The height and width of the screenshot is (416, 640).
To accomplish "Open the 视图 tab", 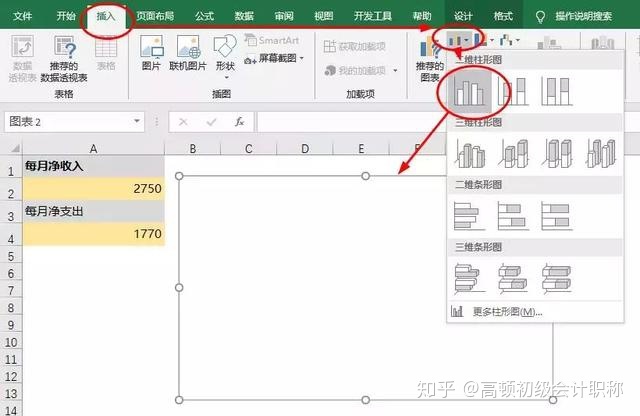I will 324,16.
